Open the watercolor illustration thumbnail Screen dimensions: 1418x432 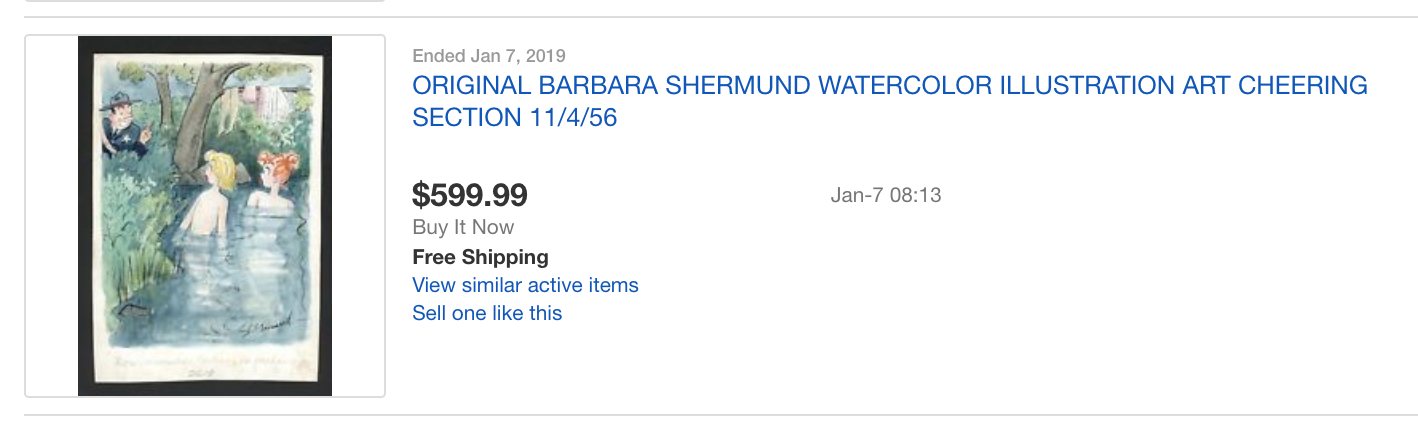(x=205, y=216)
